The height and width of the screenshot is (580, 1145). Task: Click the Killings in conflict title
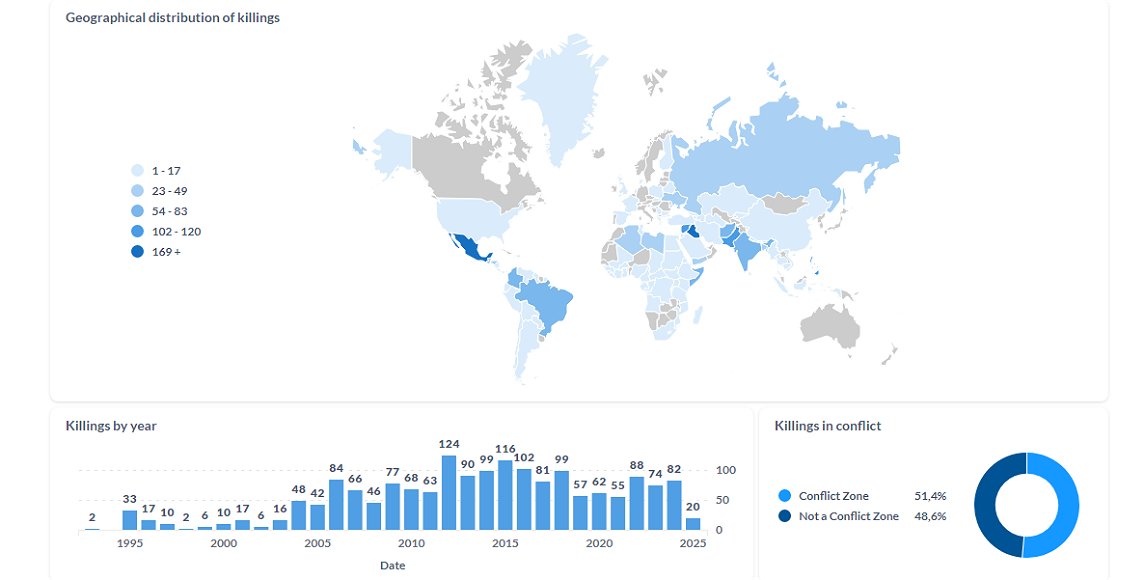click(828, 426)
